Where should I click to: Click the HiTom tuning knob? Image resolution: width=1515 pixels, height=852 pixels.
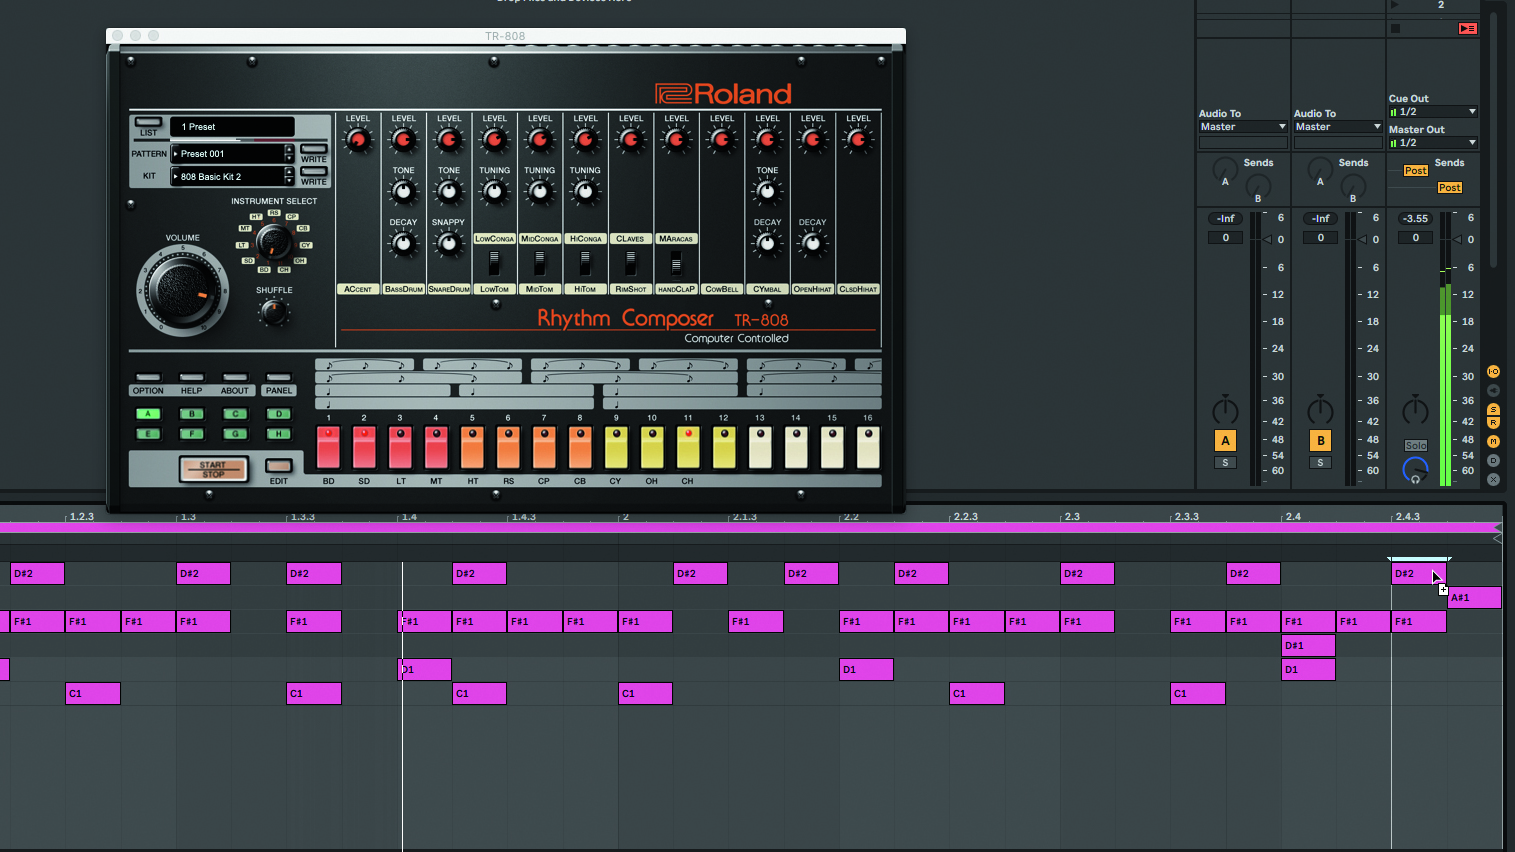coord(586,191)
